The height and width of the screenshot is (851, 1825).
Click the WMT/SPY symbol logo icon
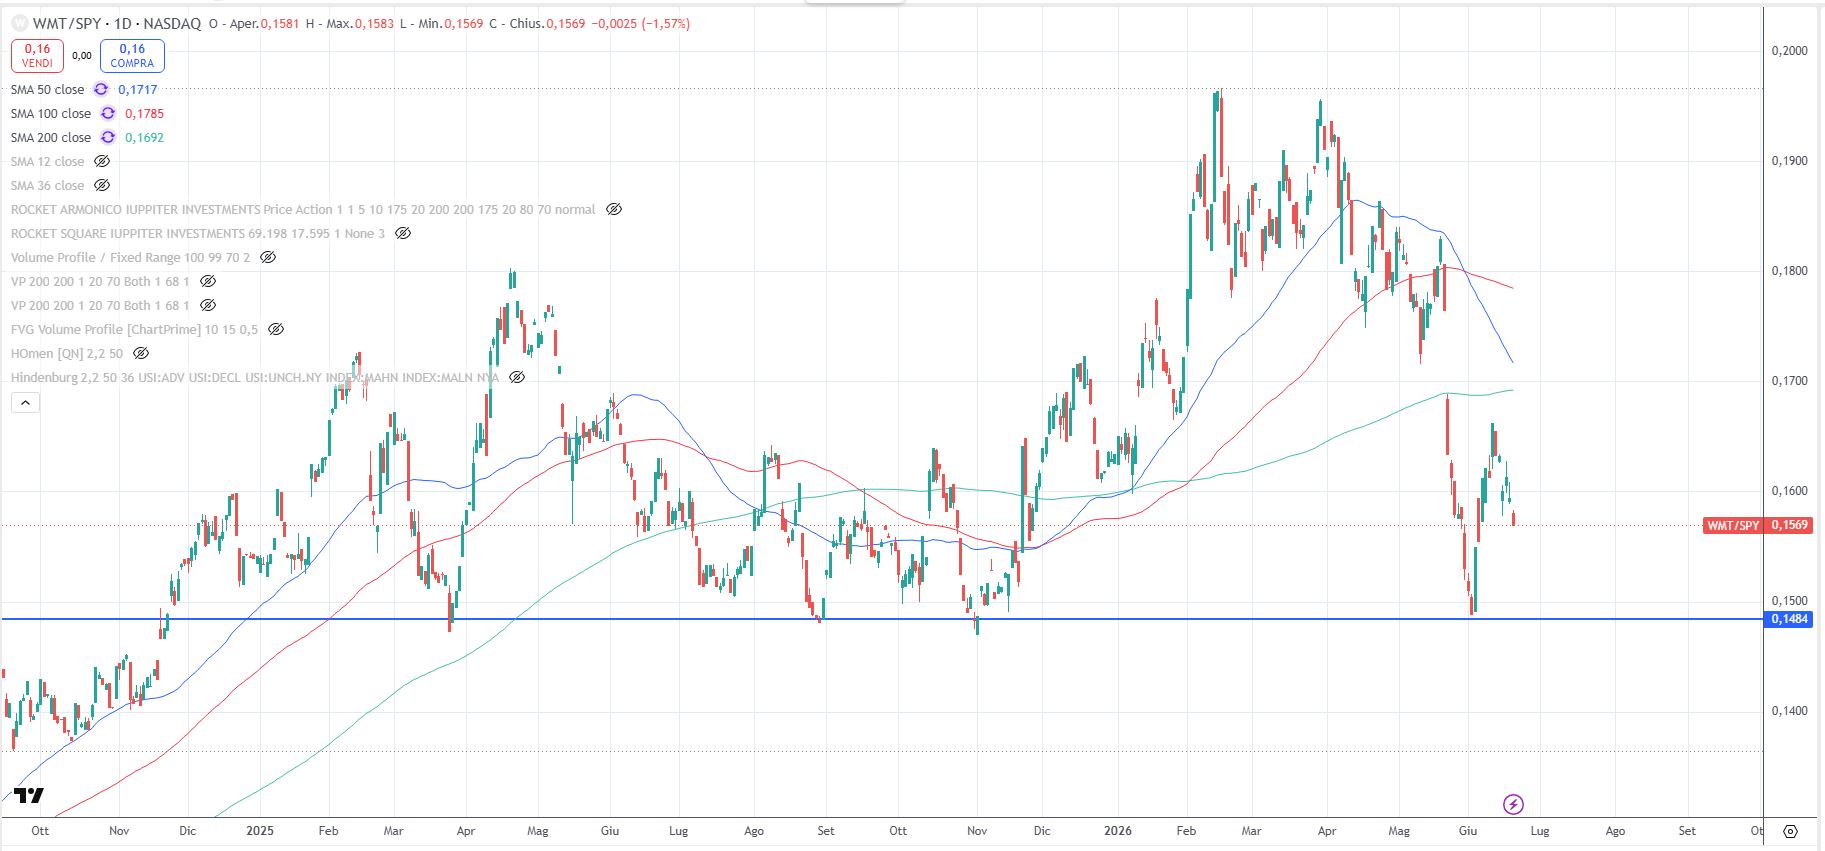click(x=19, y=23)
